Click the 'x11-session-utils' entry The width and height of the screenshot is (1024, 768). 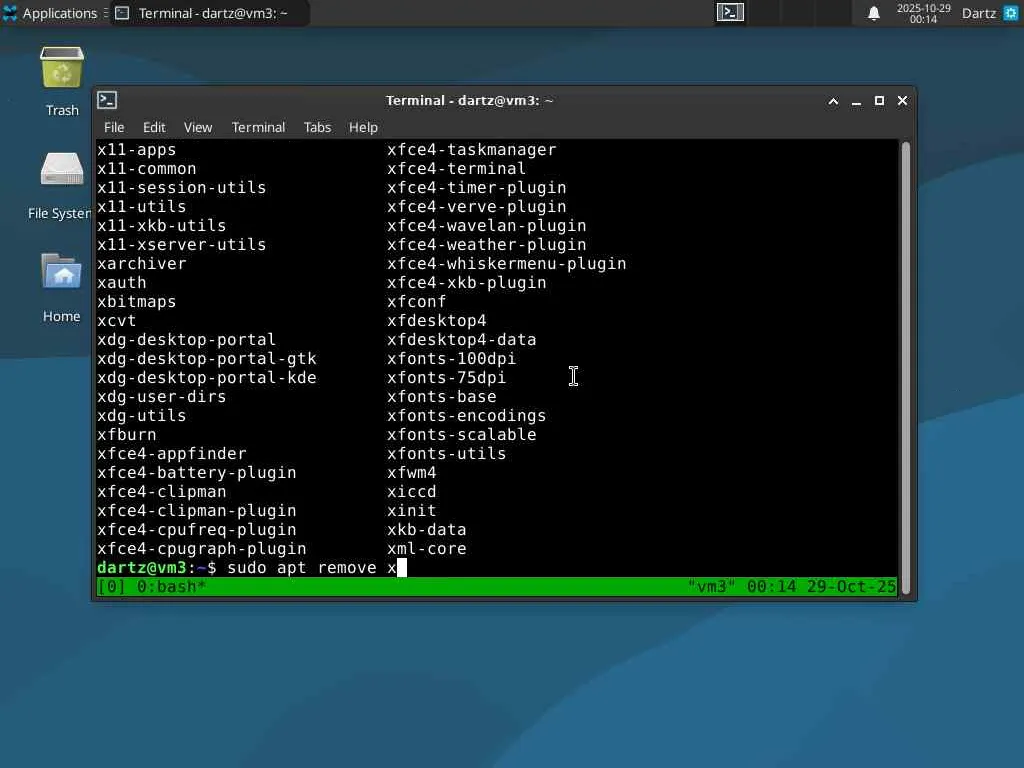pos(182,187)
